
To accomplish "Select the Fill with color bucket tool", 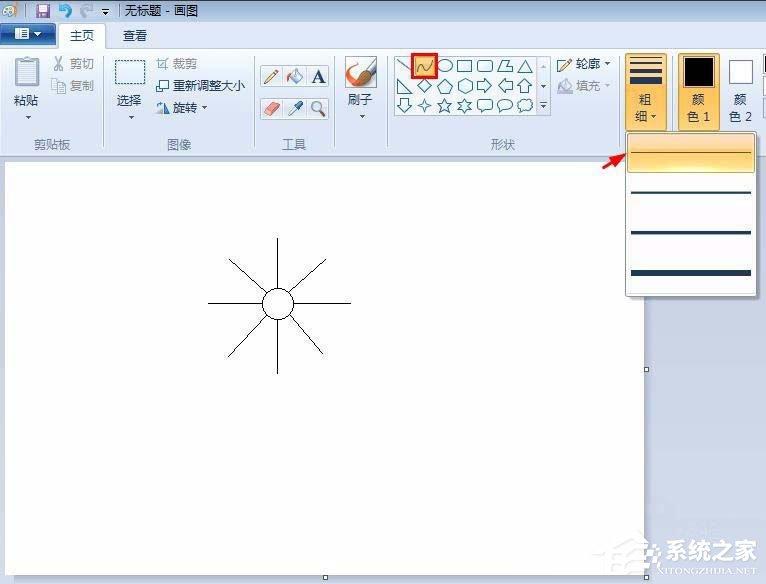I will point(295,77).
